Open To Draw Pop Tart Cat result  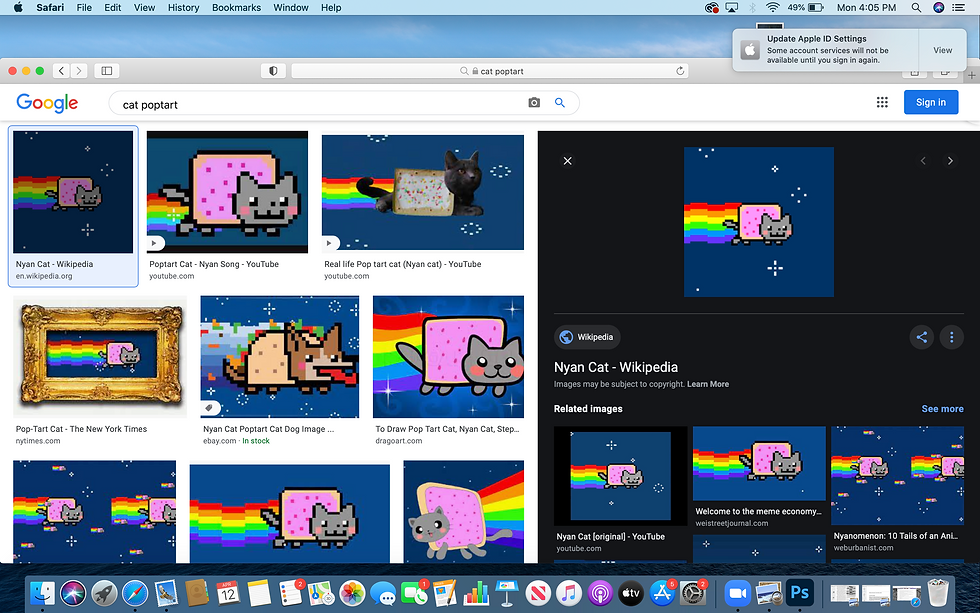tap(448, 356)
